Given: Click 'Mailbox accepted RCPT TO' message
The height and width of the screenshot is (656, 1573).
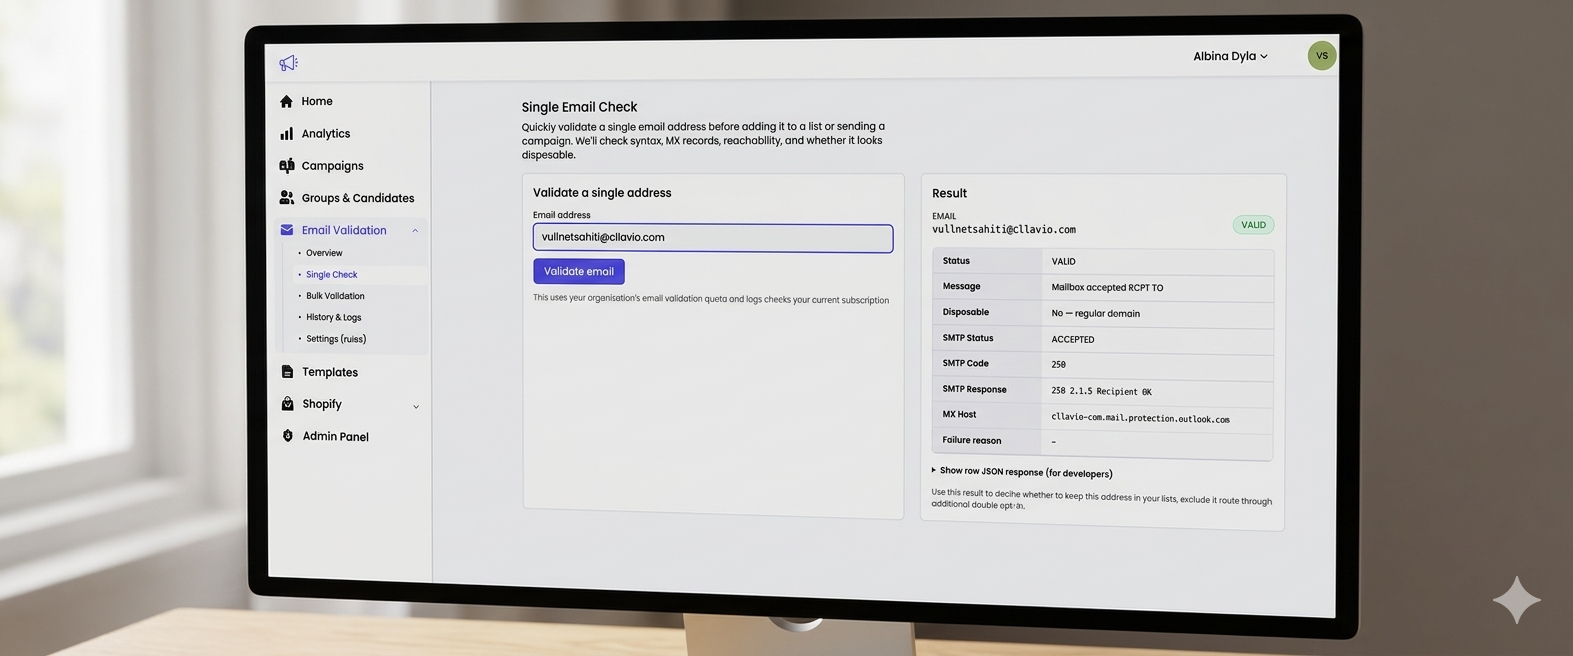Looking at the screenshot, I should coord(1107,288).
